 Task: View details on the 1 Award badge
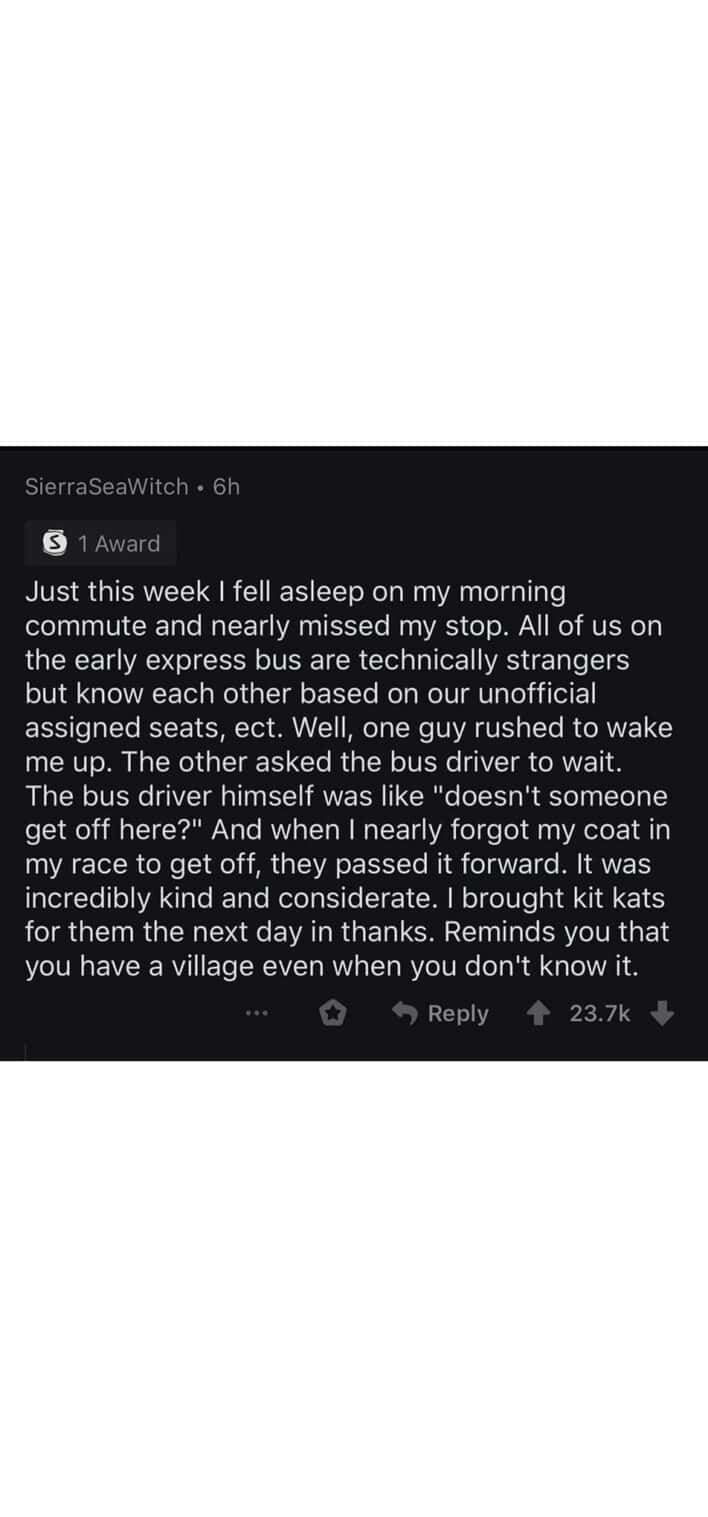(x=100, y=543)
